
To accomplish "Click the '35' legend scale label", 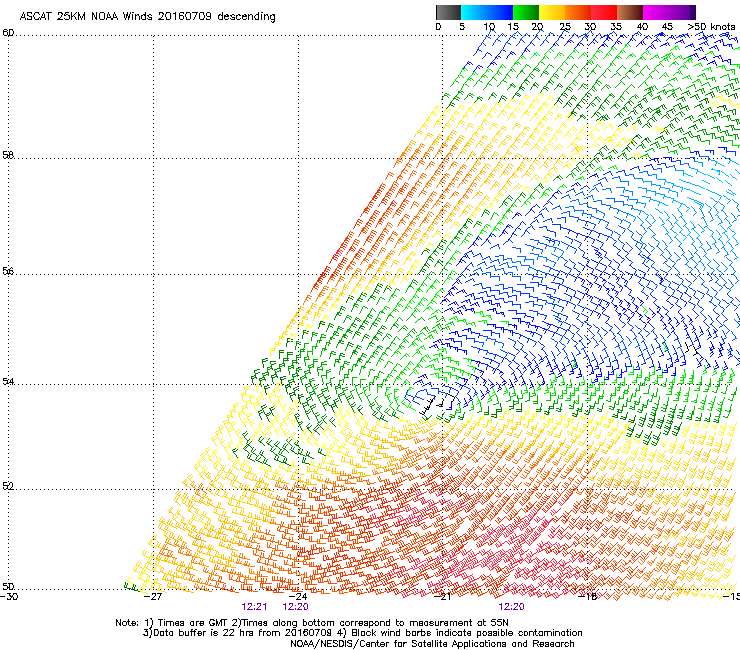I will (x=616, y=27).
